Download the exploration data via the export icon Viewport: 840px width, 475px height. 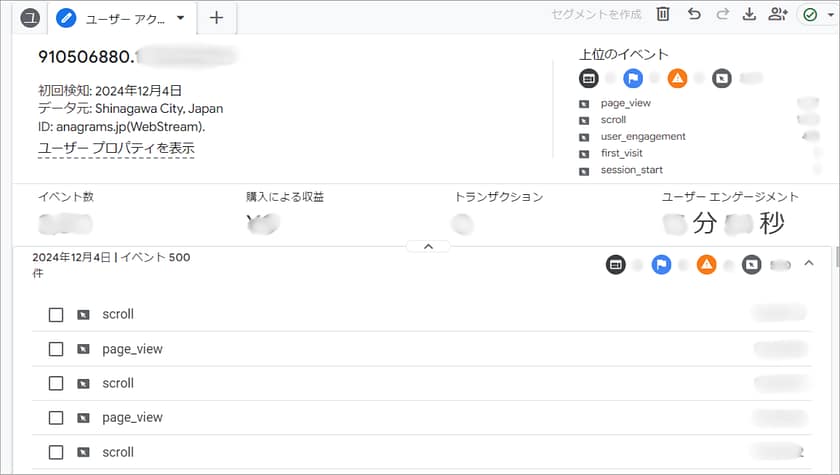[750, 15]
